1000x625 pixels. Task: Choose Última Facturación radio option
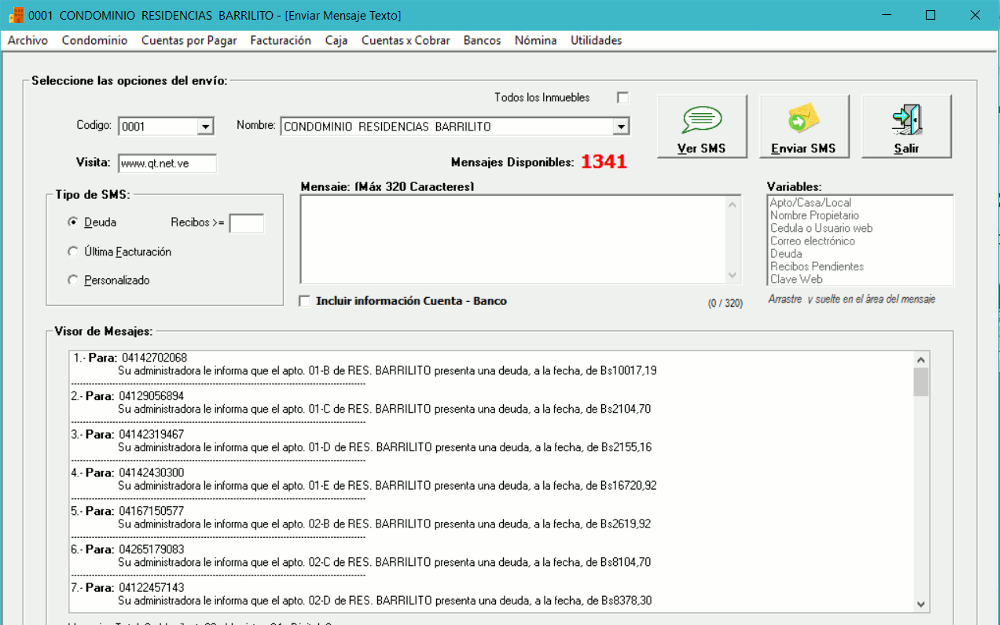tap(73, 252)
